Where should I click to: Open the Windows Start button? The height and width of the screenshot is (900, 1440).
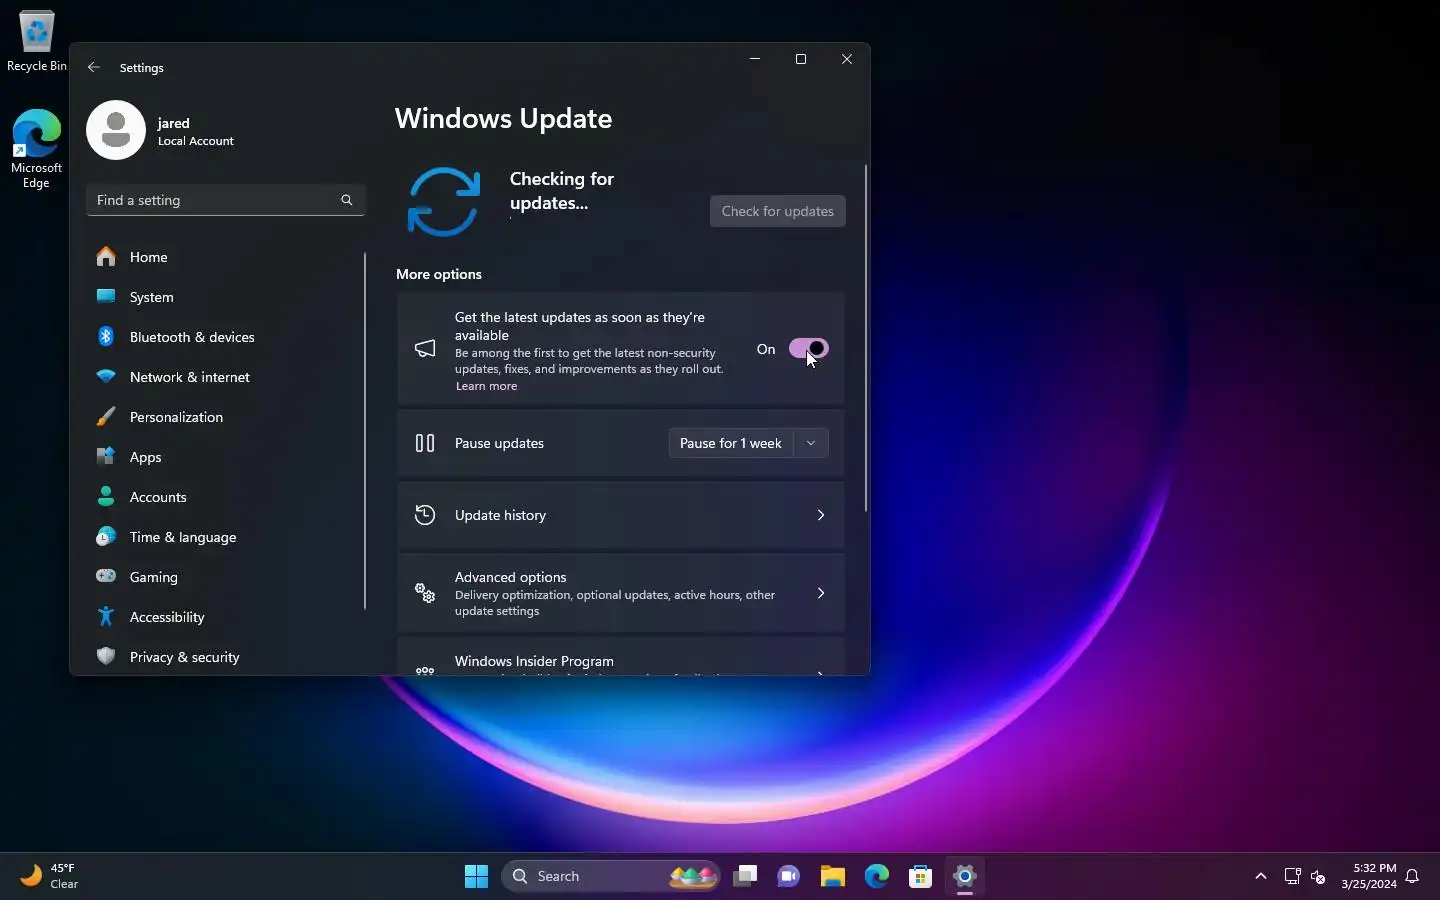pyautogui.click(x=476, y=876)
